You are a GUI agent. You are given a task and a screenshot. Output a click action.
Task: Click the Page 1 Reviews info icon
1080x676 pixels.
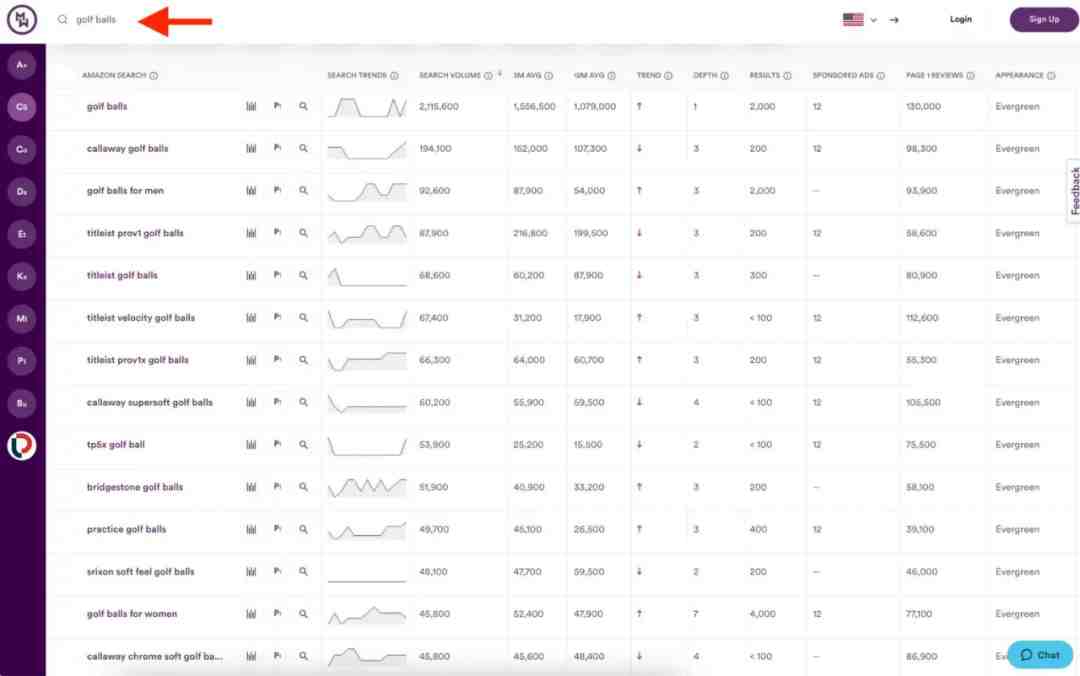click(x=970, y=76)
